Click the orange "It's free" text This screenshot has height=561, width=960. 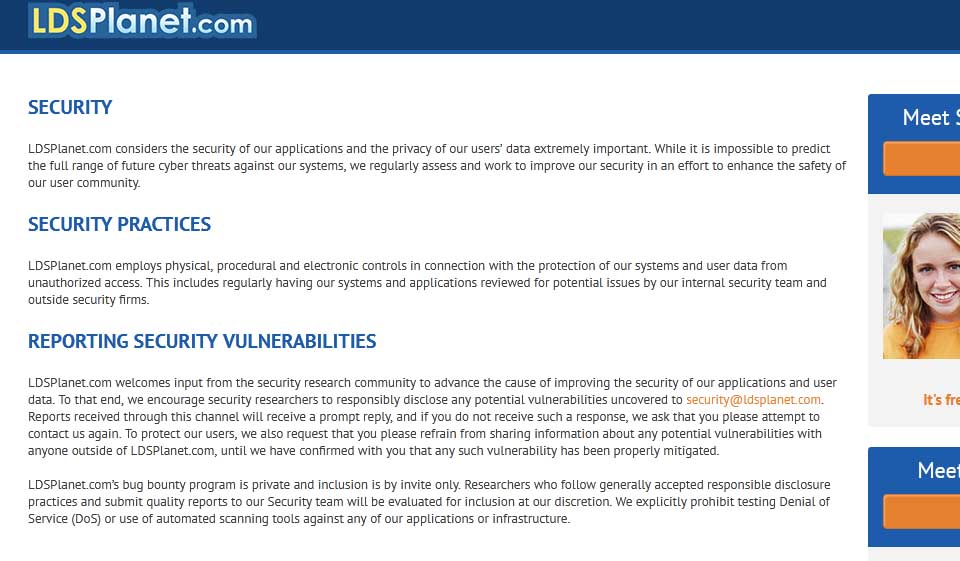click(x=941, y=400)
